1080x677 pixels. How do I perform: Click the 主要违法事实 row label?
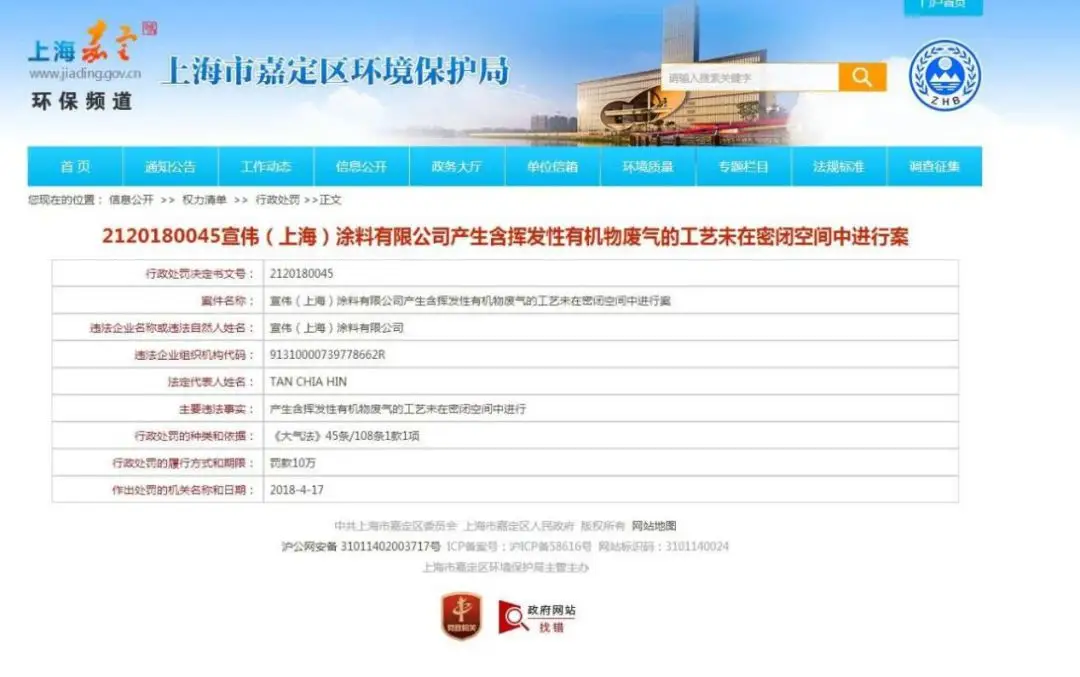(216, 409)
